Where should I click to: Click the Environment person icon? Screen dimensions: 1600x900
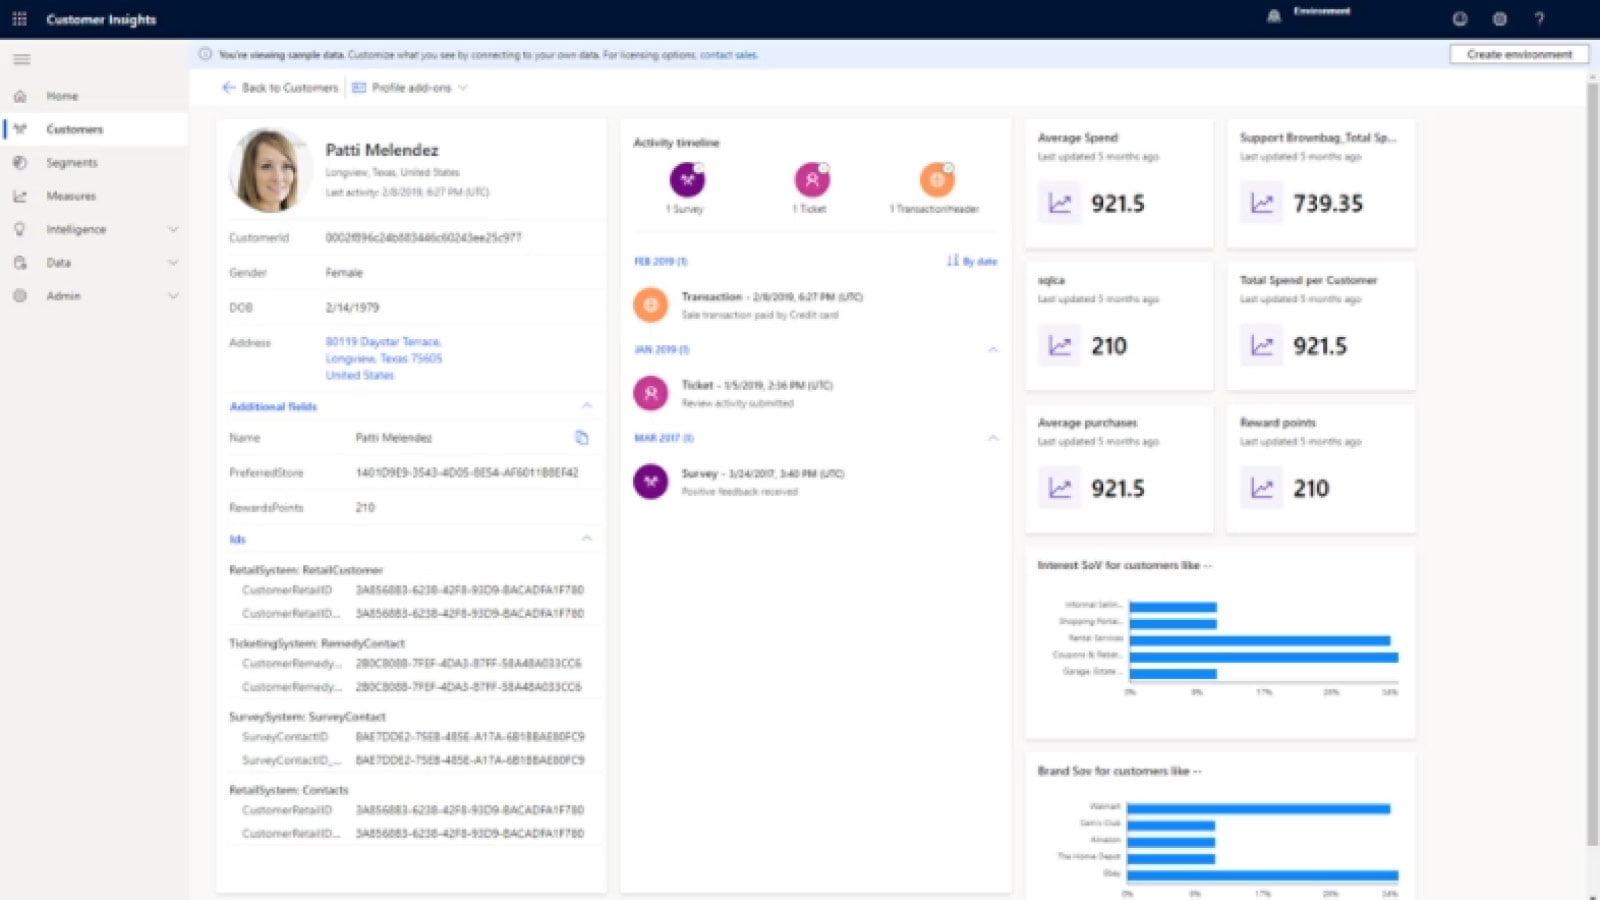tap(1274, 17)
